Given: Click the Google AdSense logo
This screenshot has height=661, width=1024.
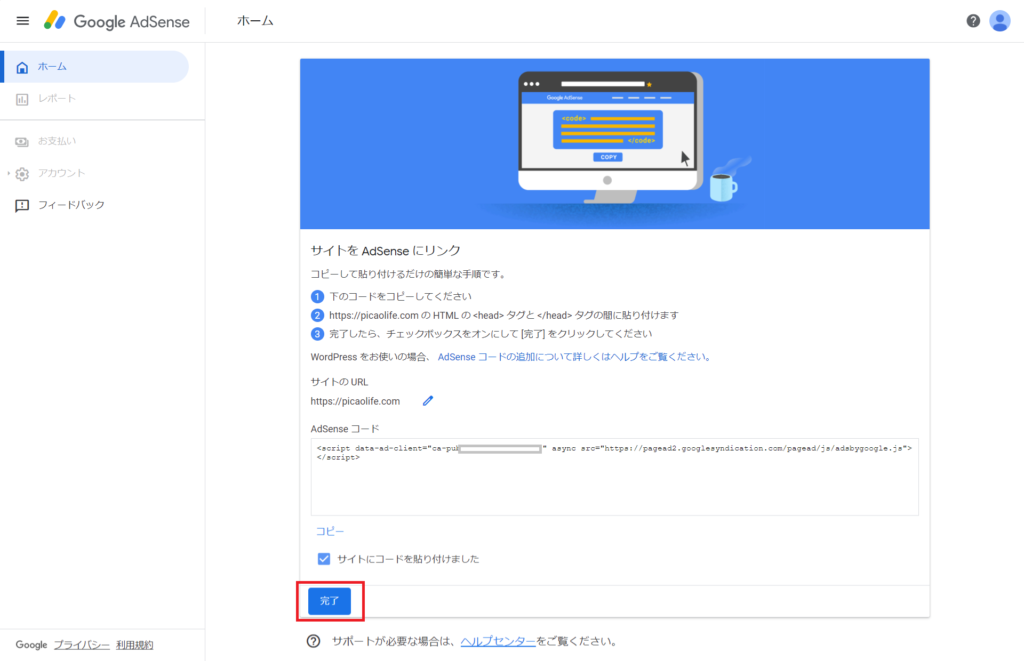Looking at the screenshot, I should tap(116, 21).
